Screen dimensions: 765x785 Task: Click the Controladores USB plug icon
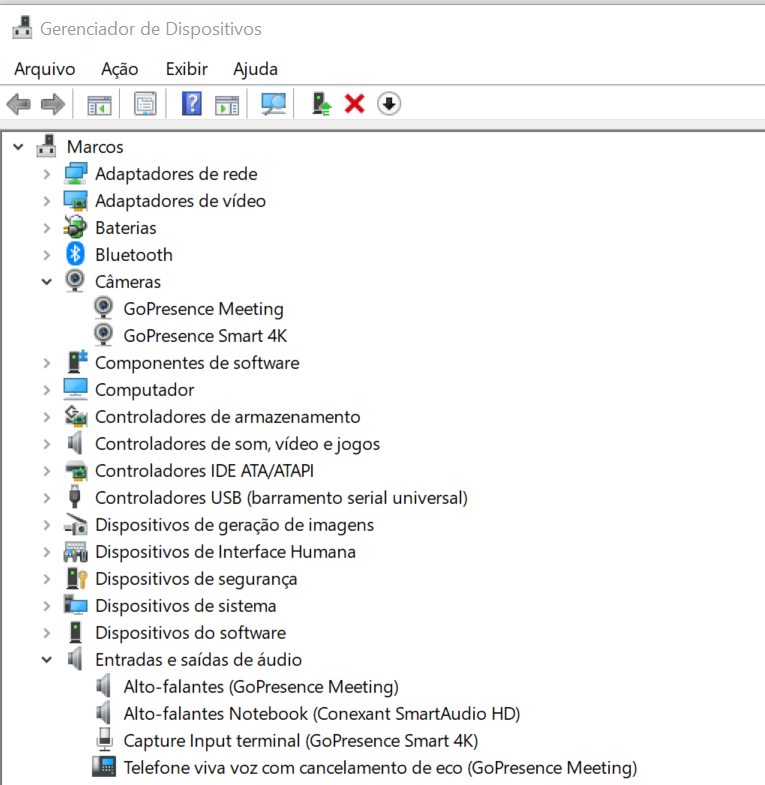pos(75,497)
